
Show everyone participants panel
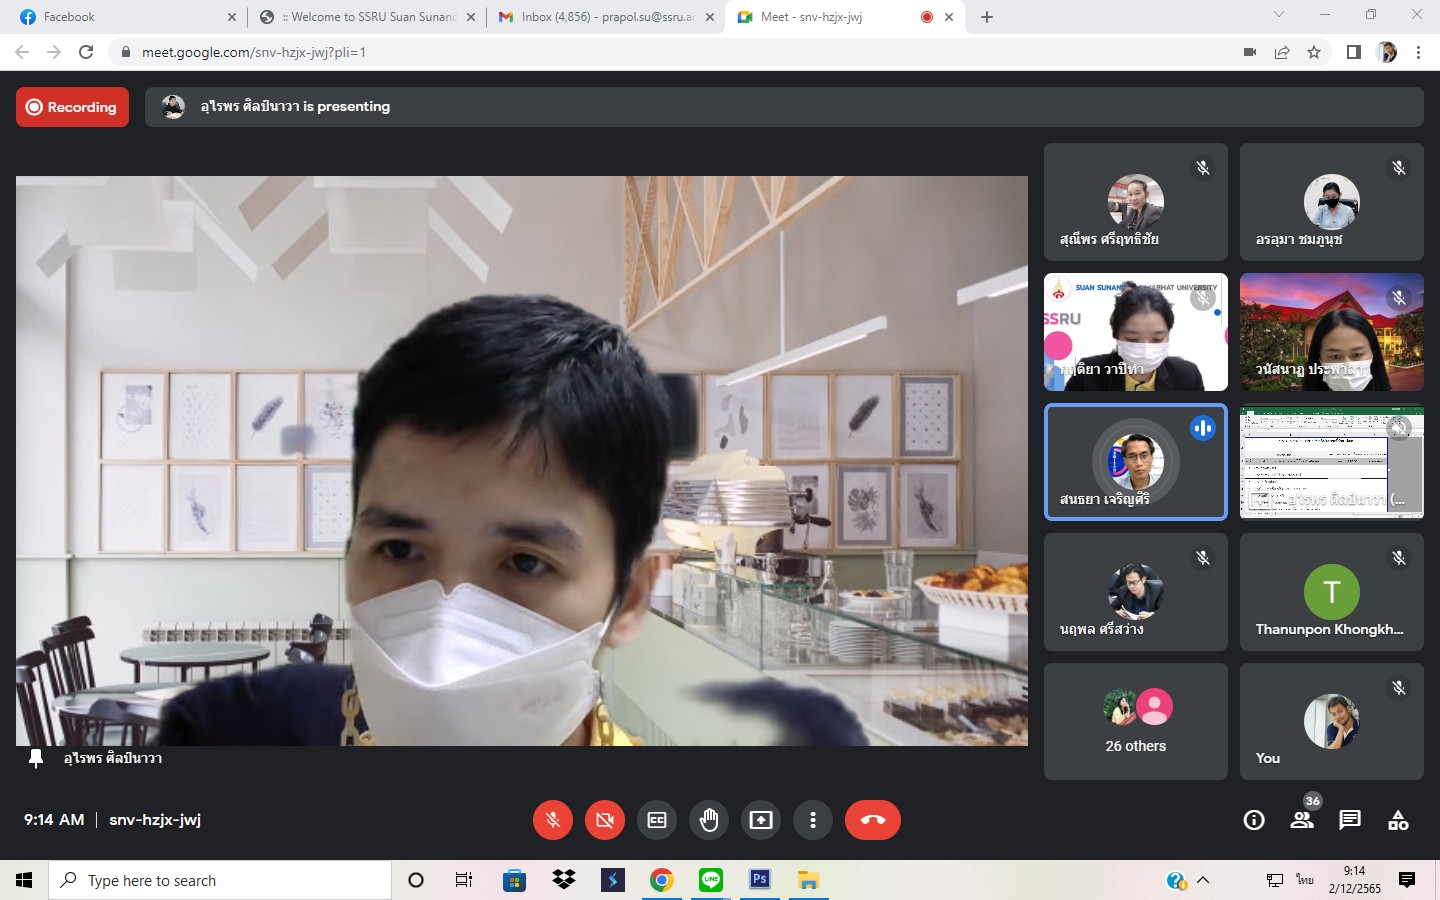1302,820
